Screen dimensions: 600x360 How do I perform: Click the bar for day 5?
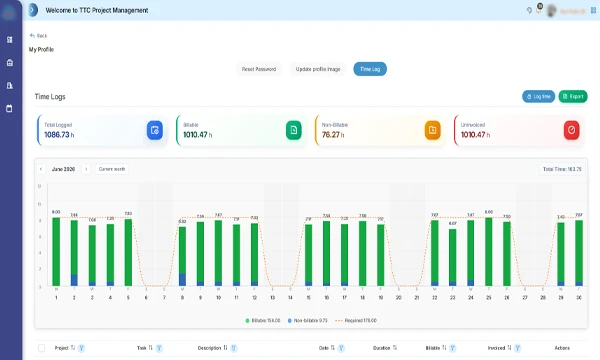click(x=128, y=252)
